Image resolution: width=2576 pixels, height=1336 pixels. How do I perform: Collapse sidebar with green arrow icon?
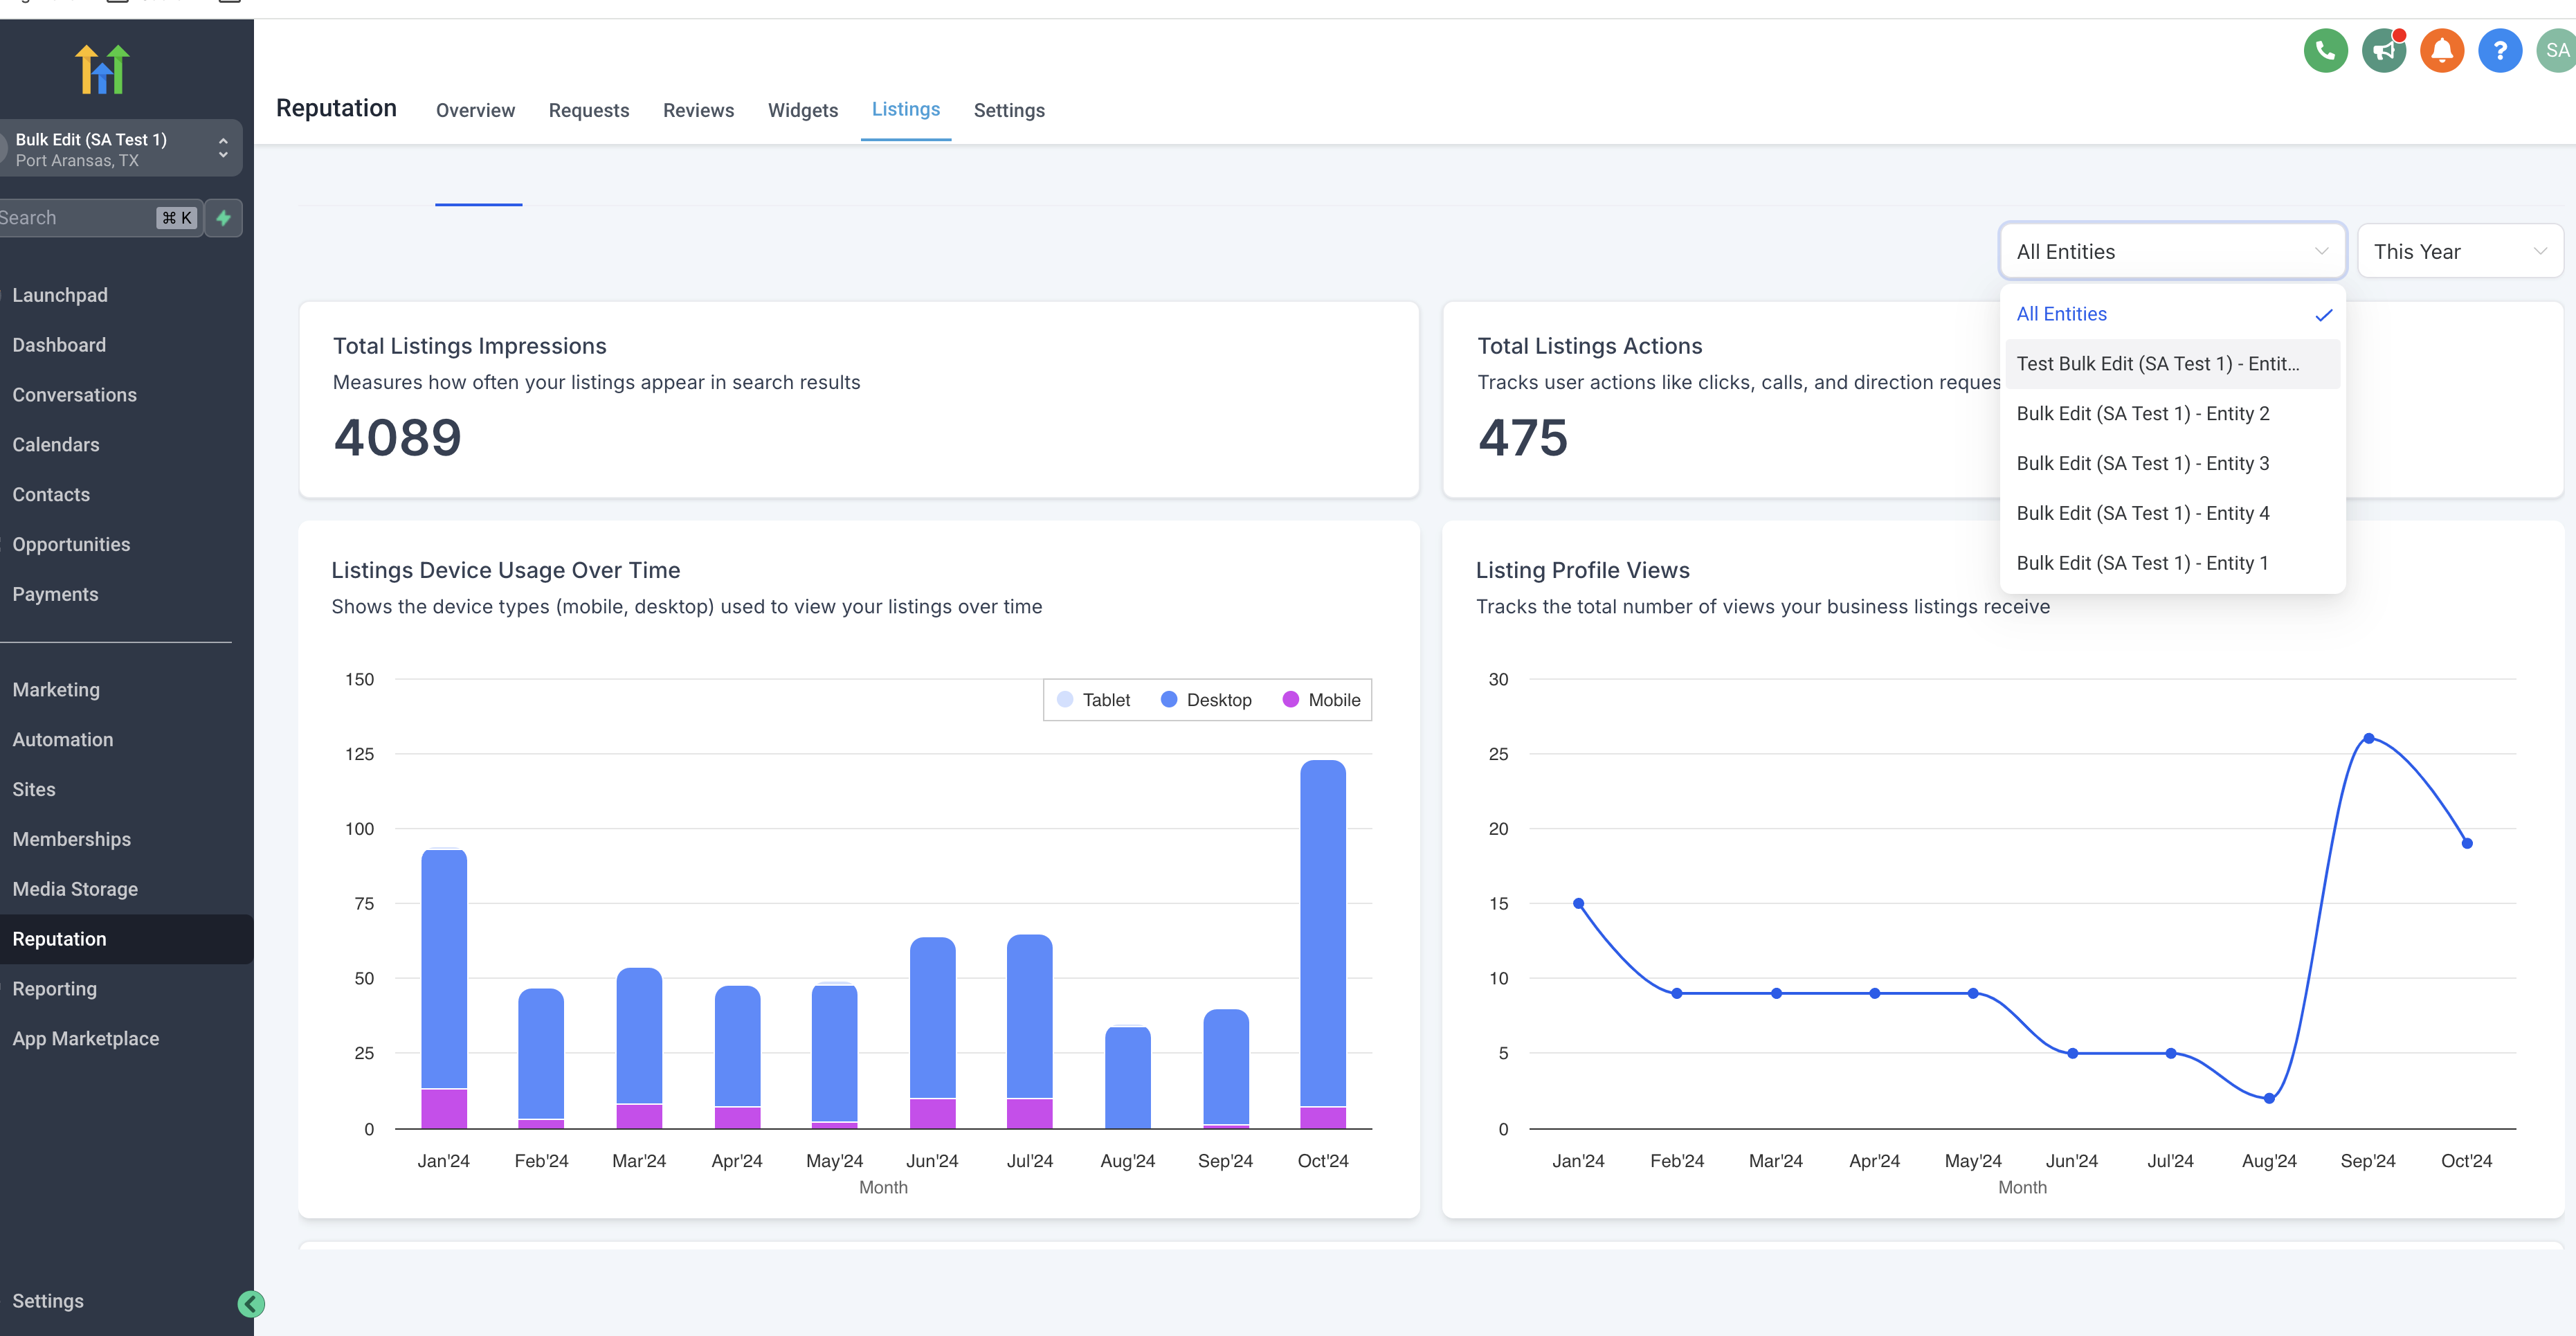[x=251, y=1303]
